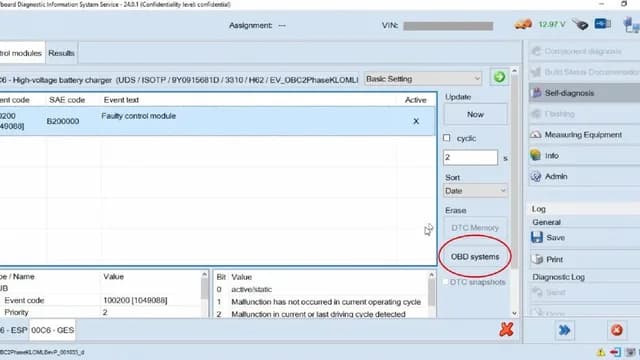Click the Diagnostic Log heading
Viewport: 640px width, 360px height.
pyautogui.click(x=558, y=277)
